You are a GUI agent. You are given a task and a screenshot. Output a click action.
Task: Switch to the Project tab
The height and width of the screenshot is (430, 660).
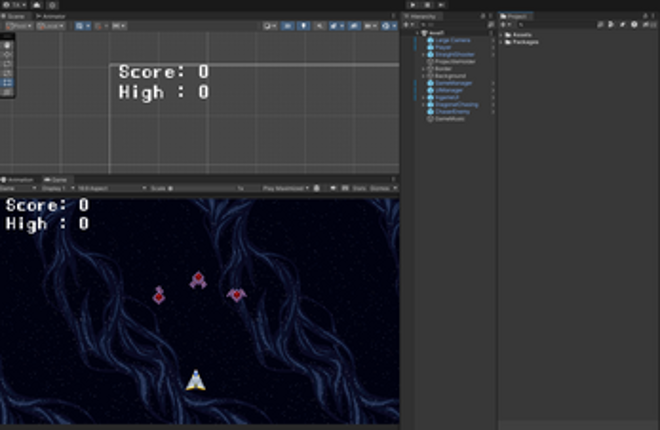click(515, 16)
